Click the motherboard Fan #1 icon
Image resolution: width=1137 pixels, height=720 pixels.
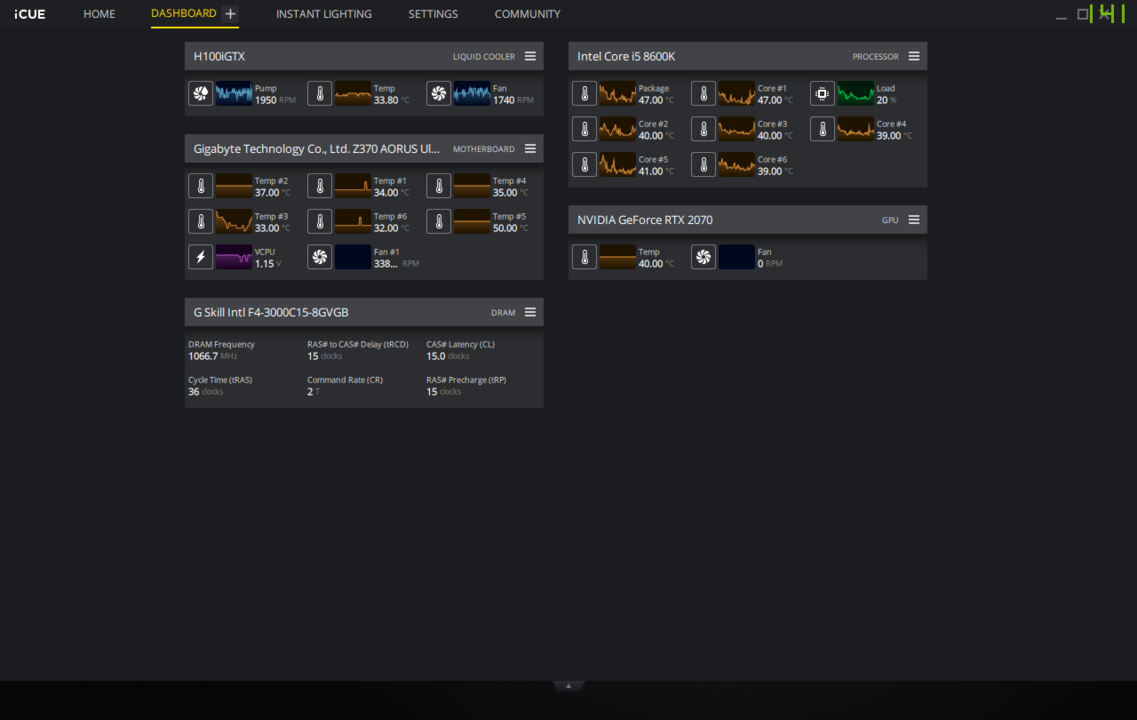[x=320, y=257]
